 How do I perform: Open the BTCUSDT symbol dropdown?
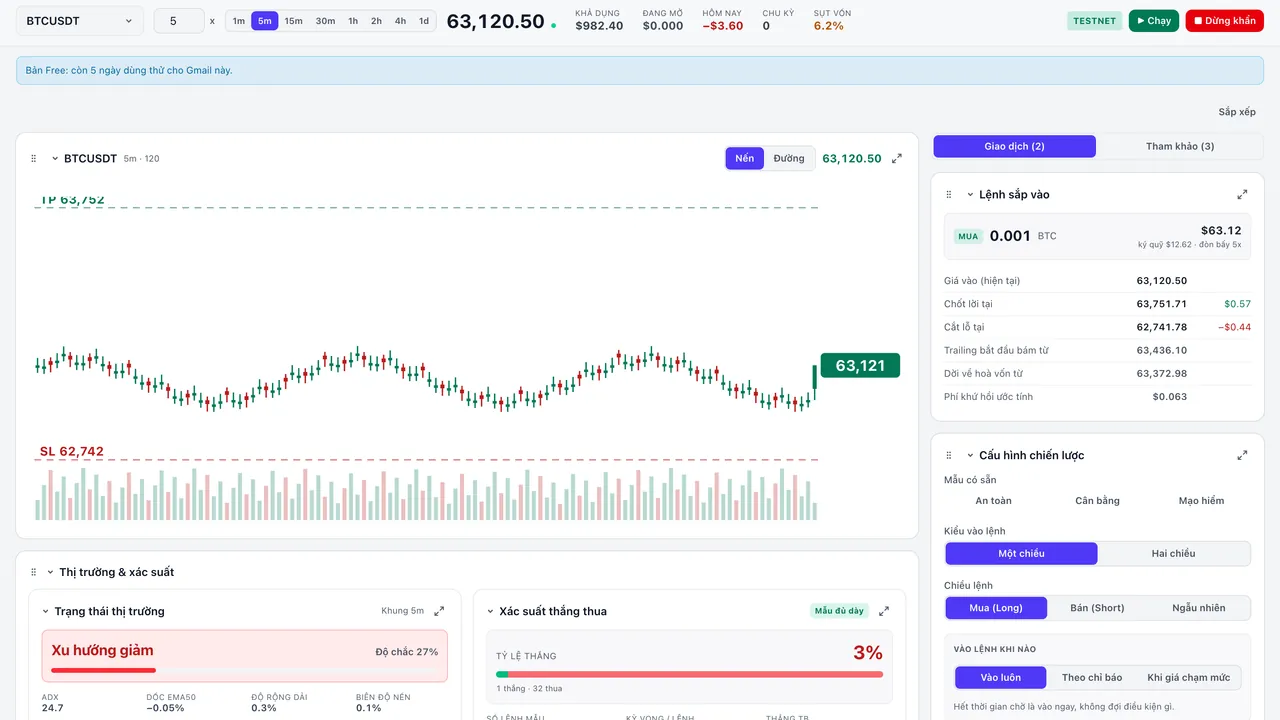[x=80, y=21]
